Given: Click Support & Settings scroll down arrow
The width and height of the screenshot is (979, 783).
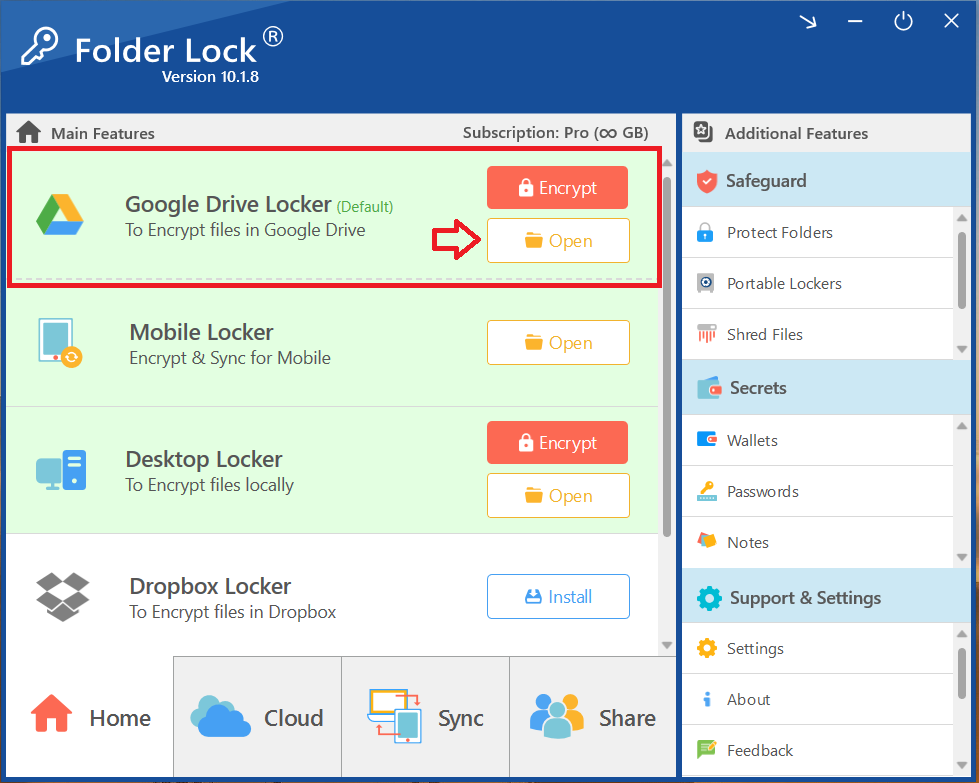Looking at the screenshot, I should point(962,766).
